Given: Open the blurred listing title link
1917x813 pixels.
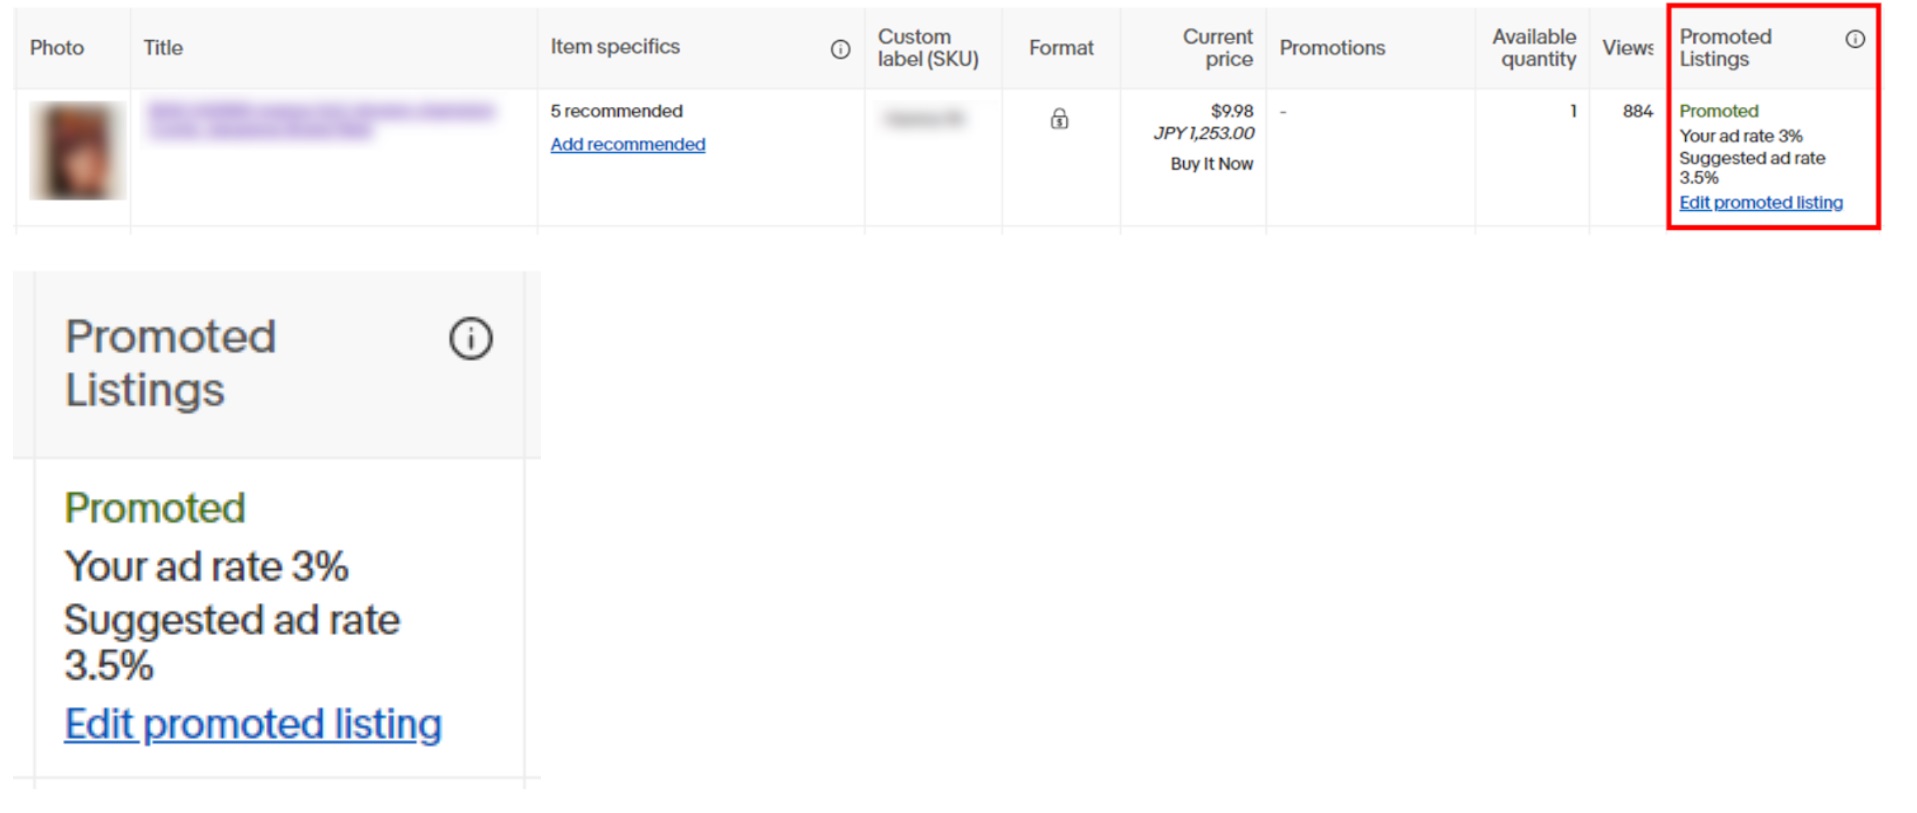Looking at the screenshot, I should point(320,120).
